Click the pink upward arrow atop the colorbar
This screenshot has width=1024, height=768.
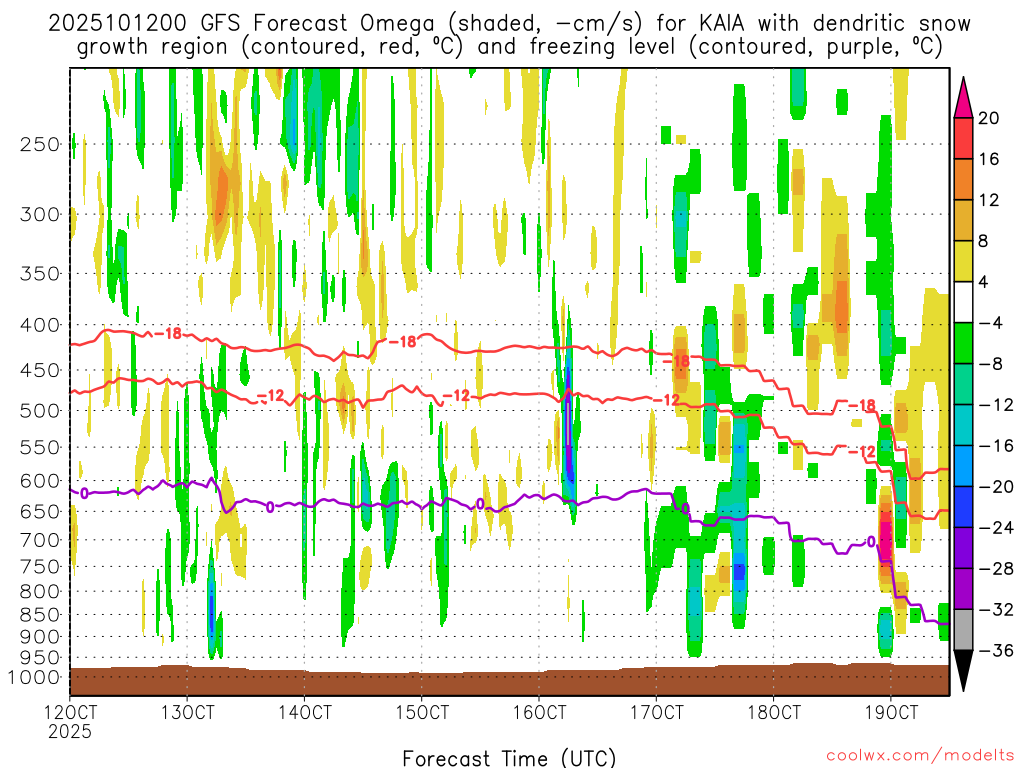pyautogui.click(x=963, y=97)
